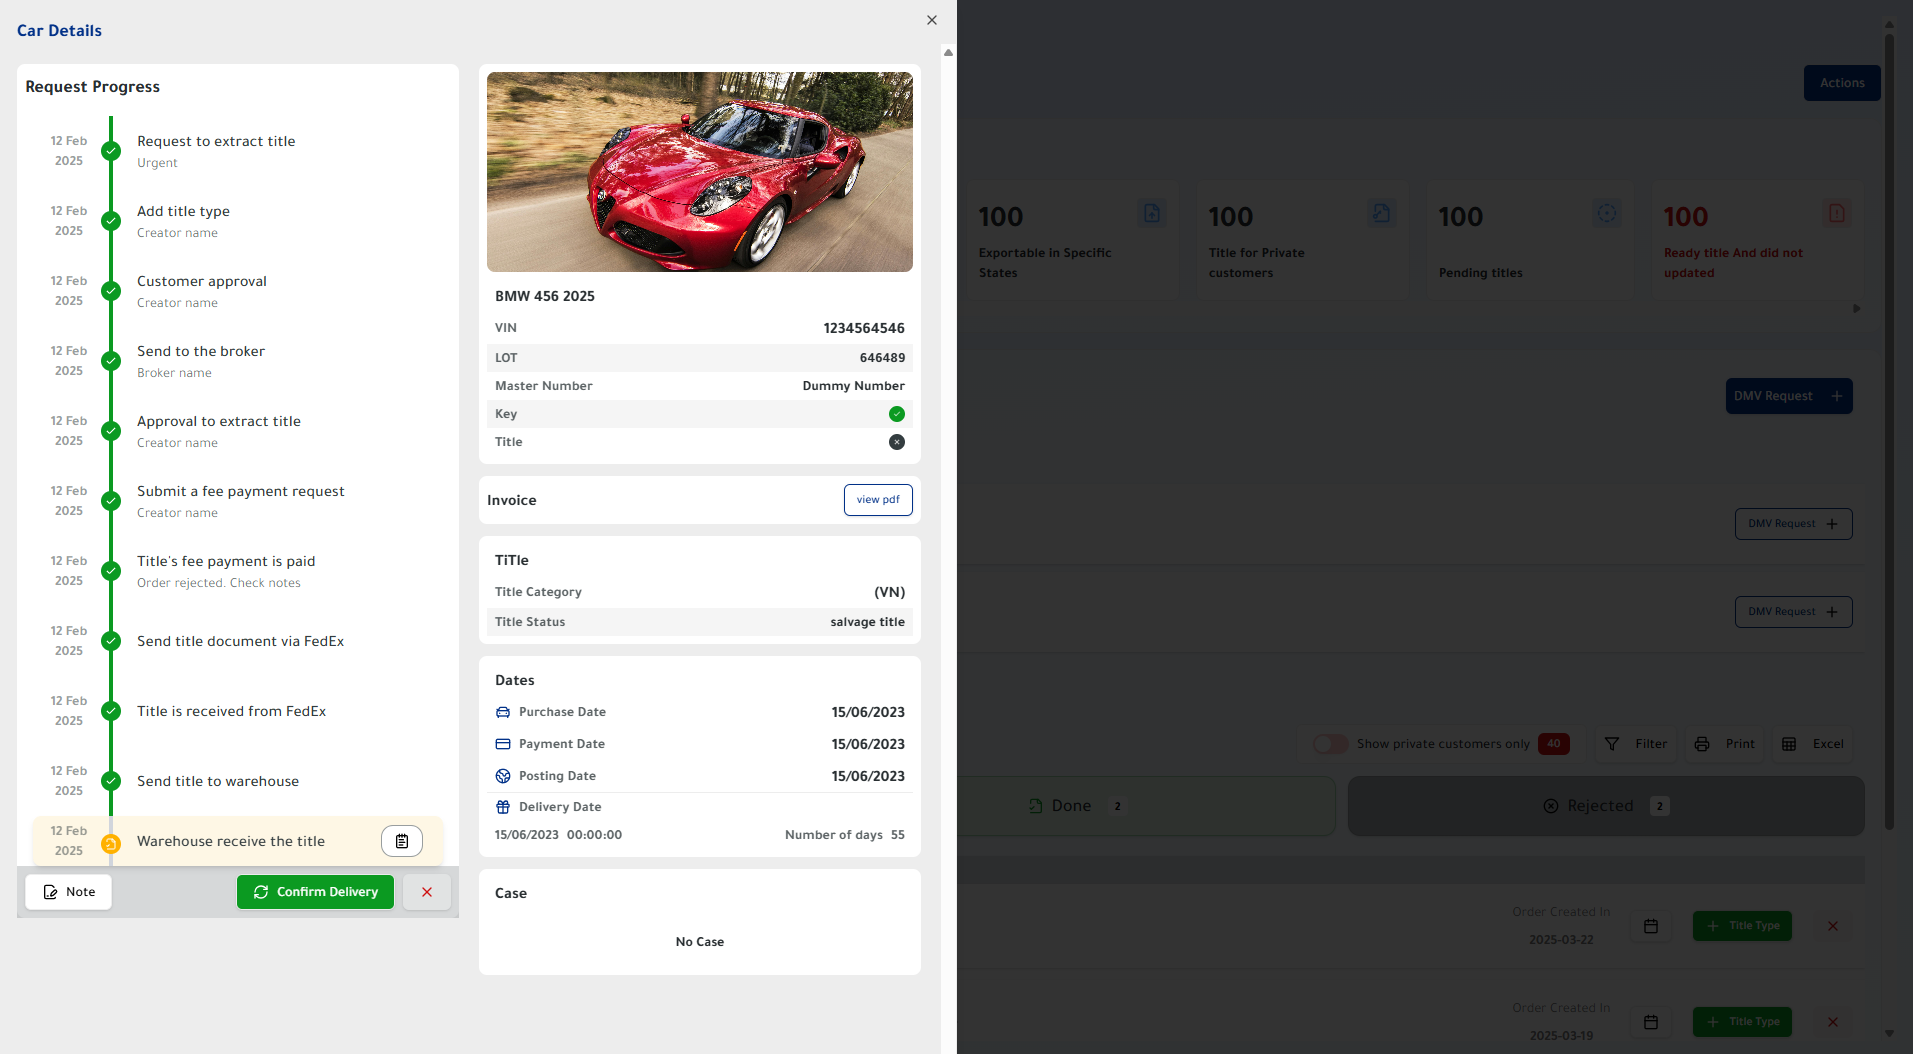Viewport: 1913px width, 1054px height.
Task: Click Title Type button for order 2025-03-22
Action: point(1742,926)
